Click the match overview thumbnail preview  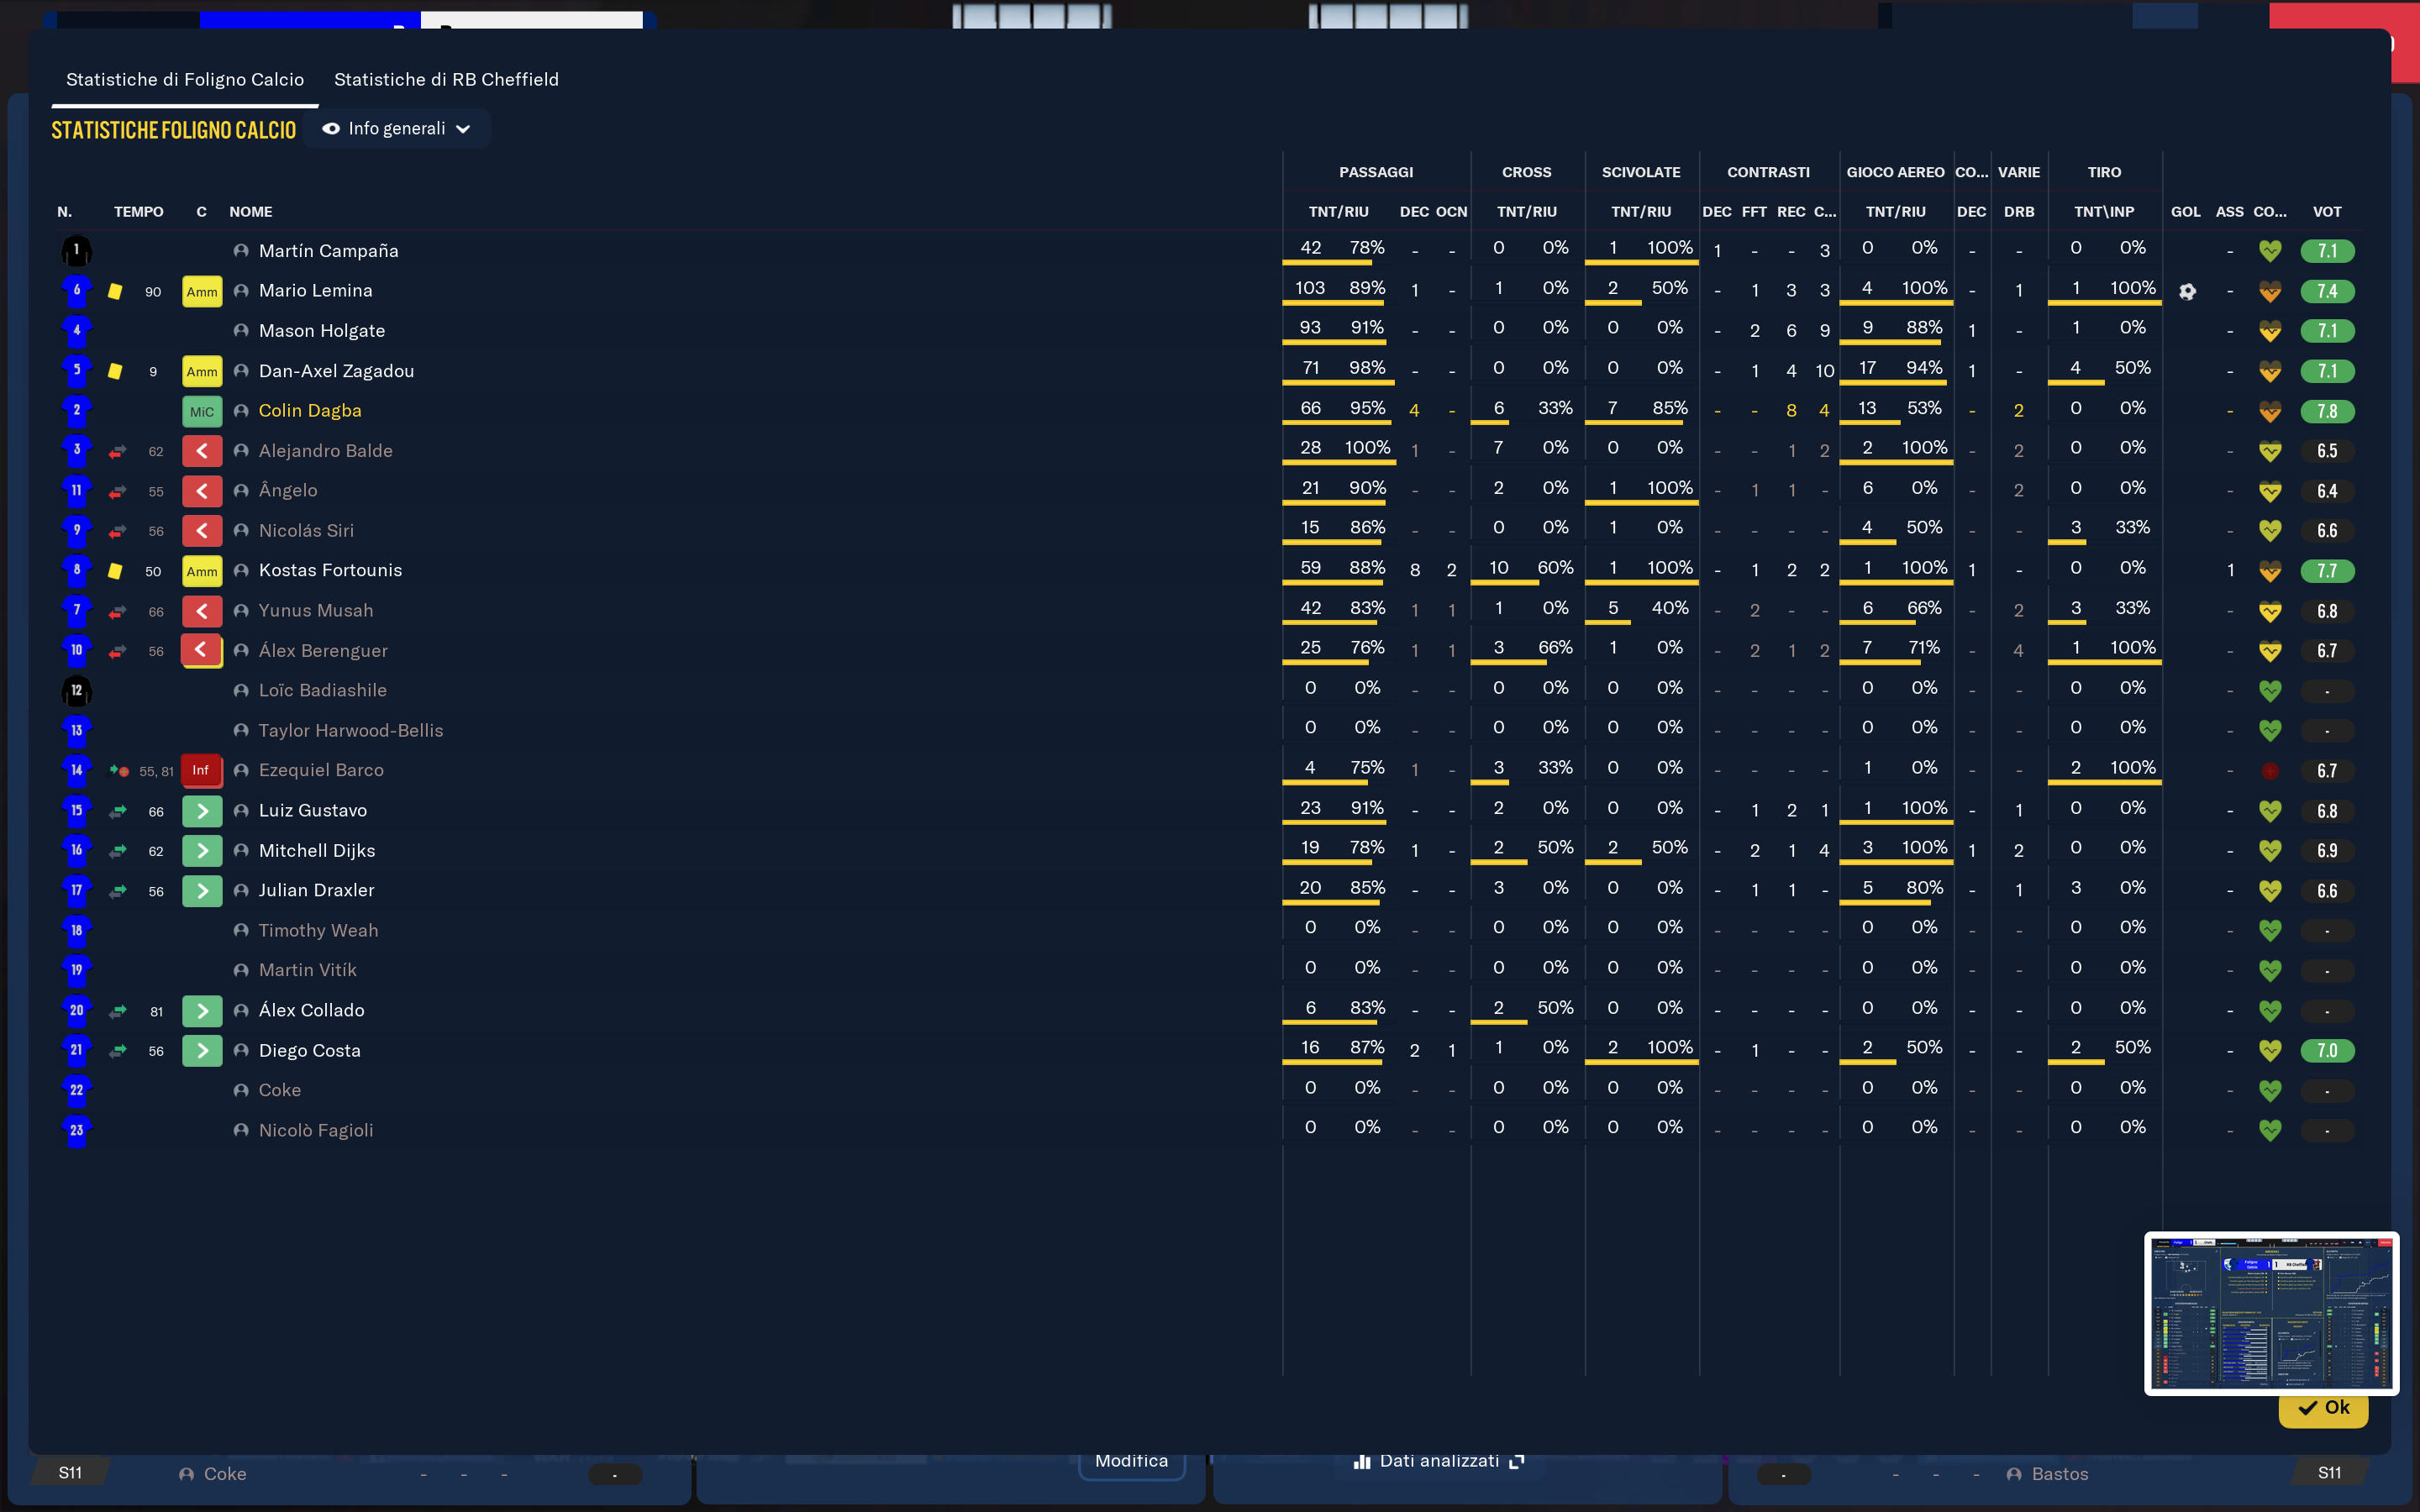[2271, 1313]
